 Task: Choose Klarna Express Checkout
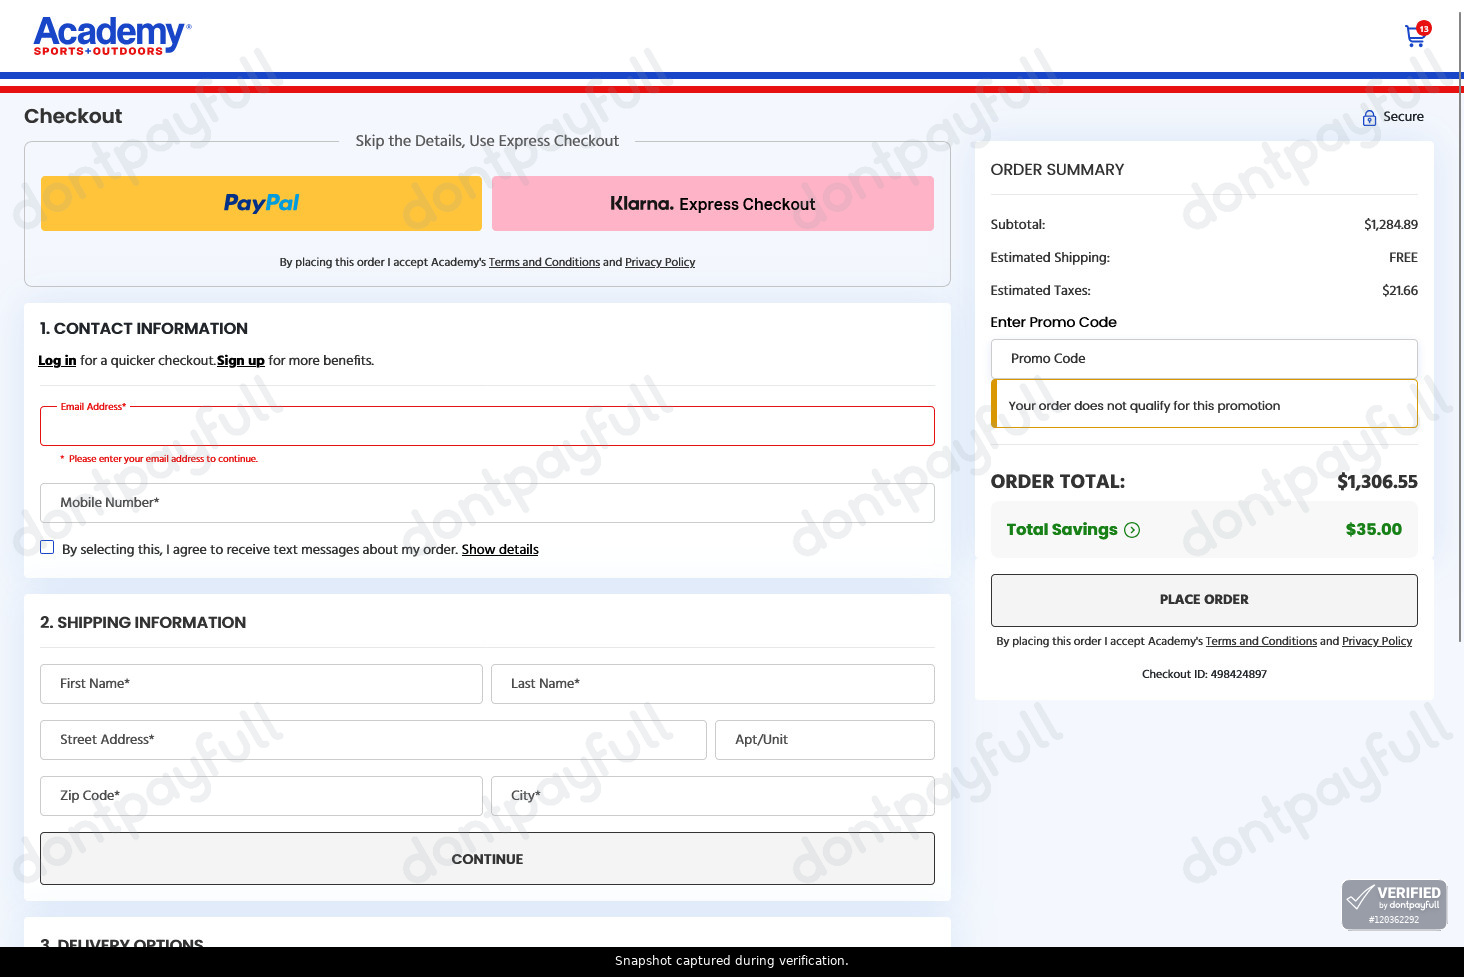pos(713,203)
